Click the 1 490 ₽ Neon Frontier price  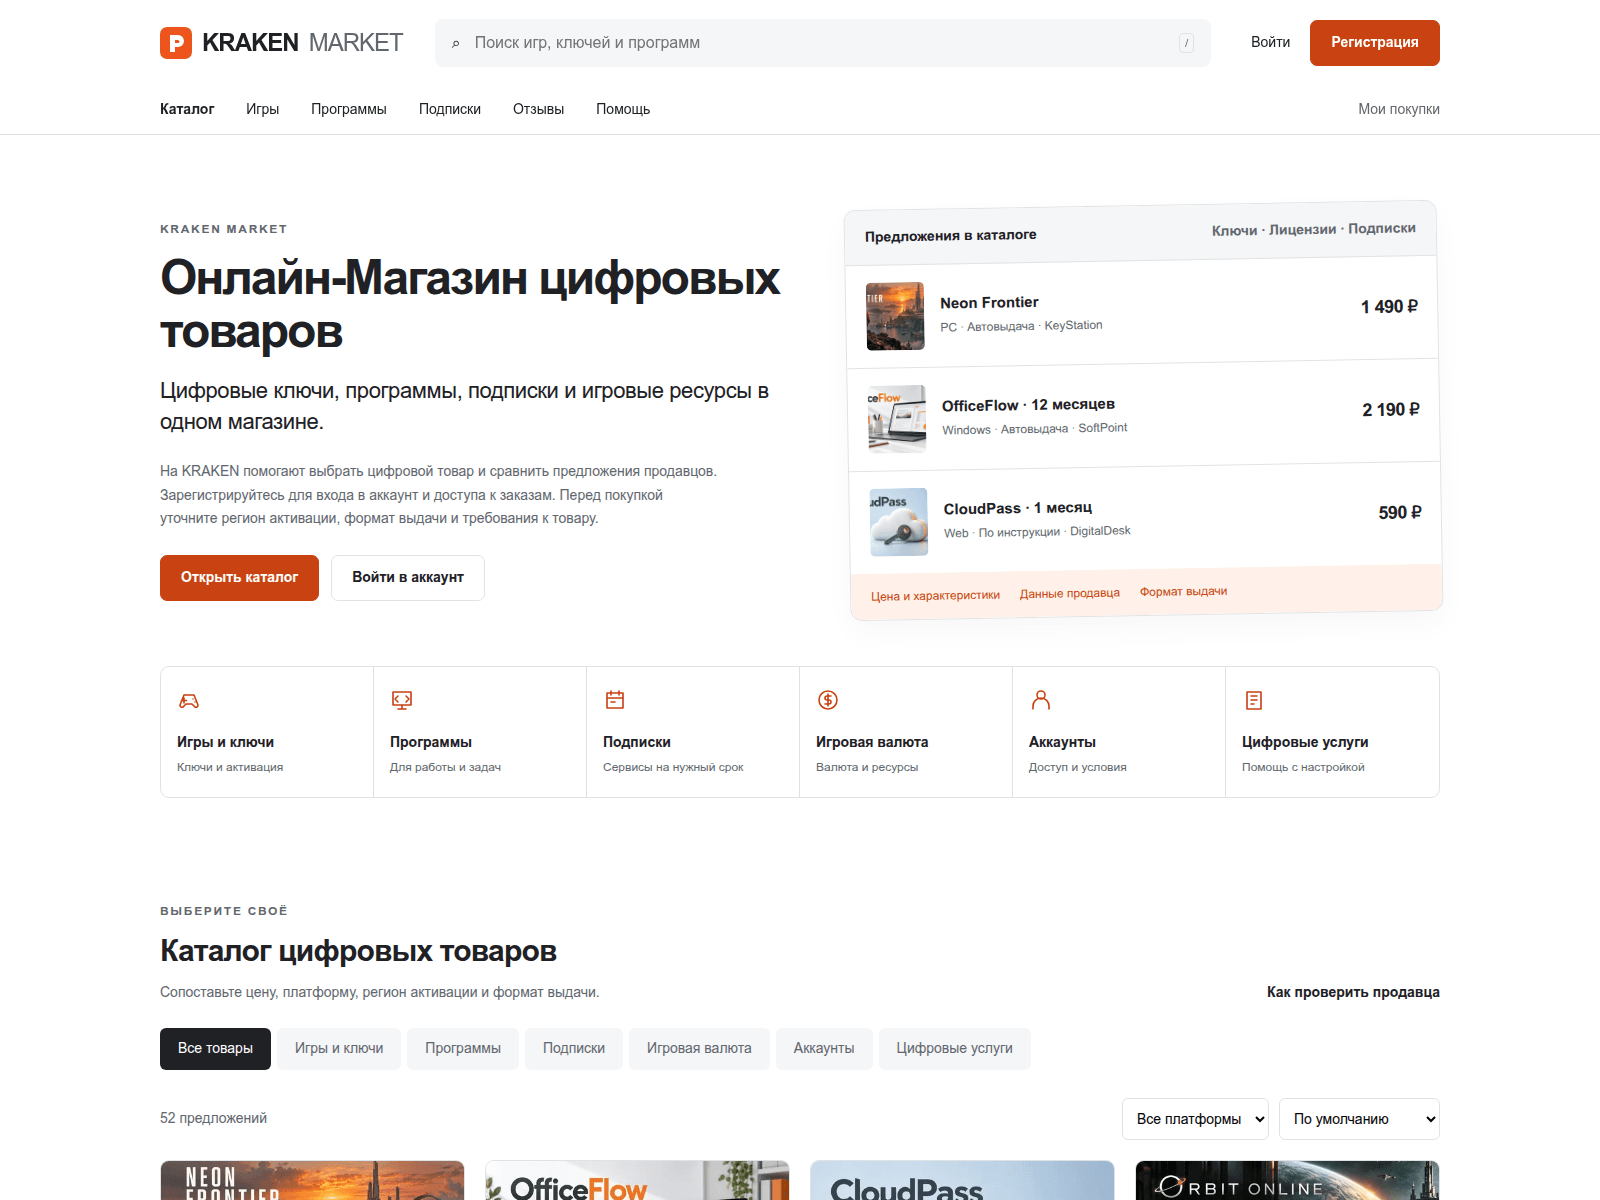click(1389, 307)
